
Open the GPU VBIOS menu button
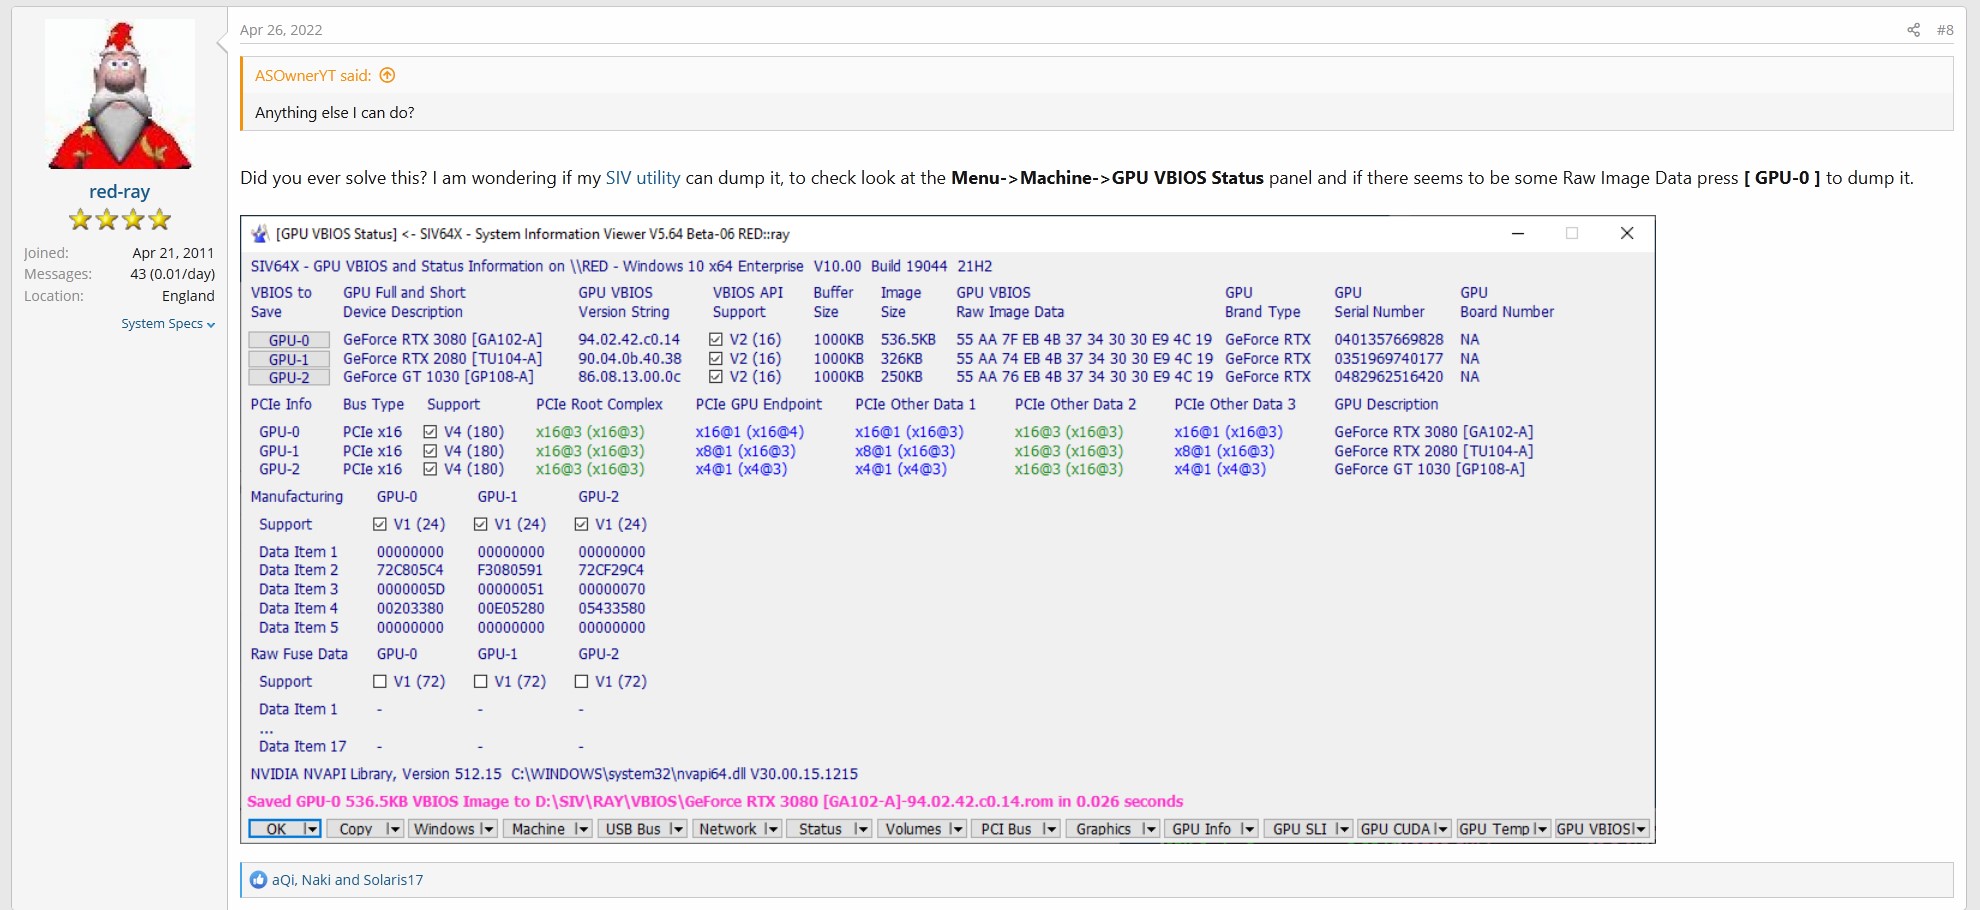(1601, 829)
